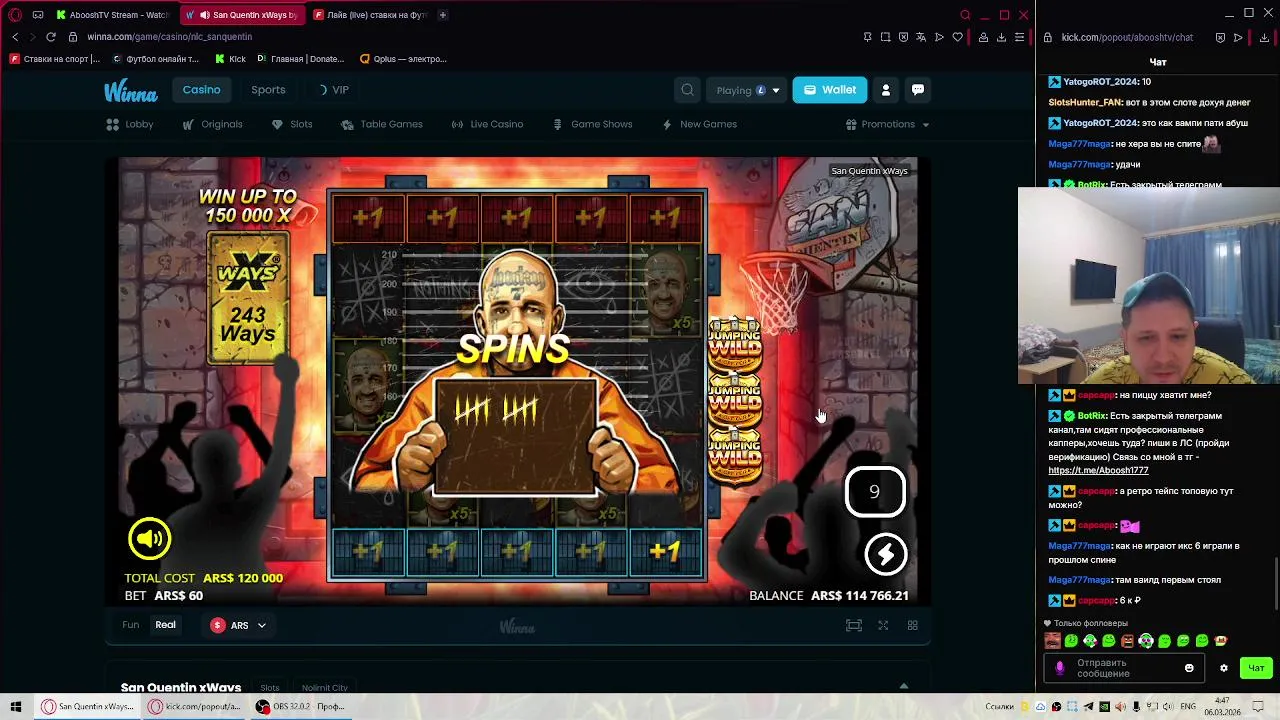Image resolution: width=1280 pixels, height=720 pixels.
Task: Open the emoji picker in chat input
Action: [x=1189, y=668]
